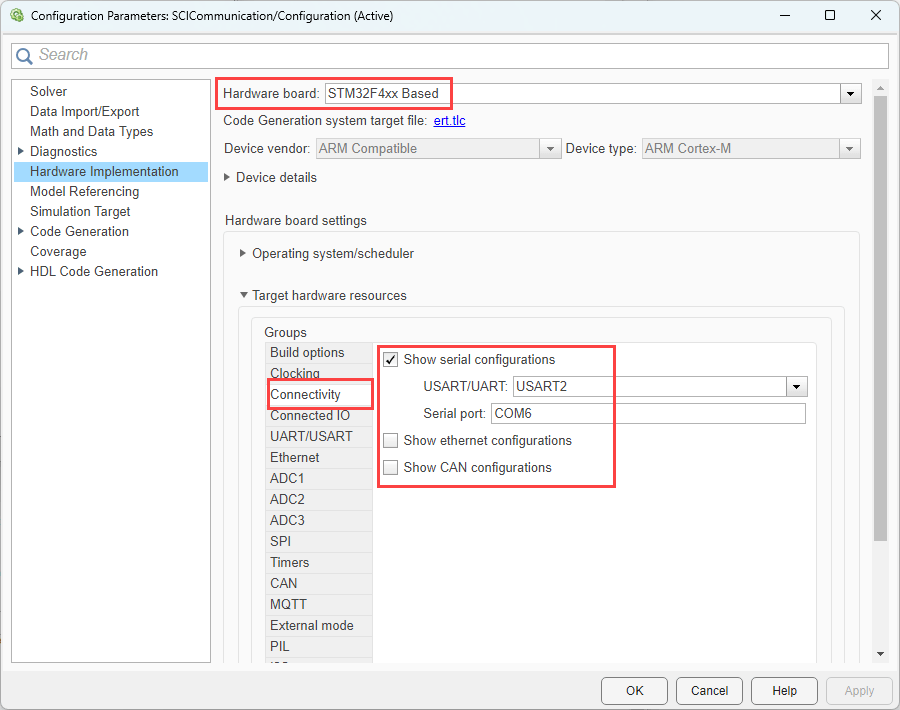Open the Device type dropdown
Viewport: 900px width, 710px height.
point(849,149)
